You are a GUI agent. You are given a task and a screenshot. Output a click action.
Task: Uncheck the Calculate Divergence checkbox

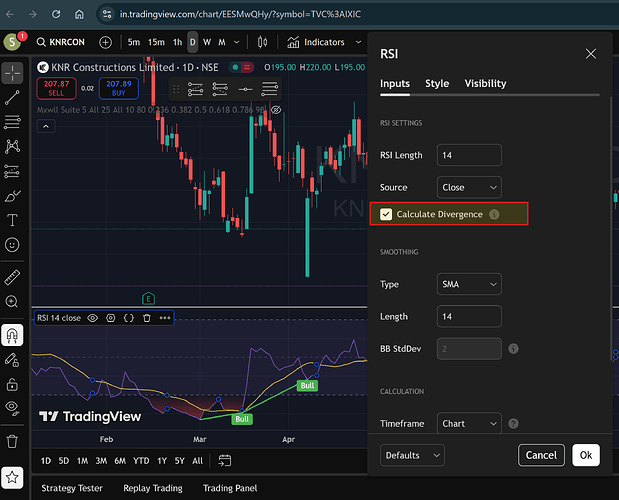point(386,214)
